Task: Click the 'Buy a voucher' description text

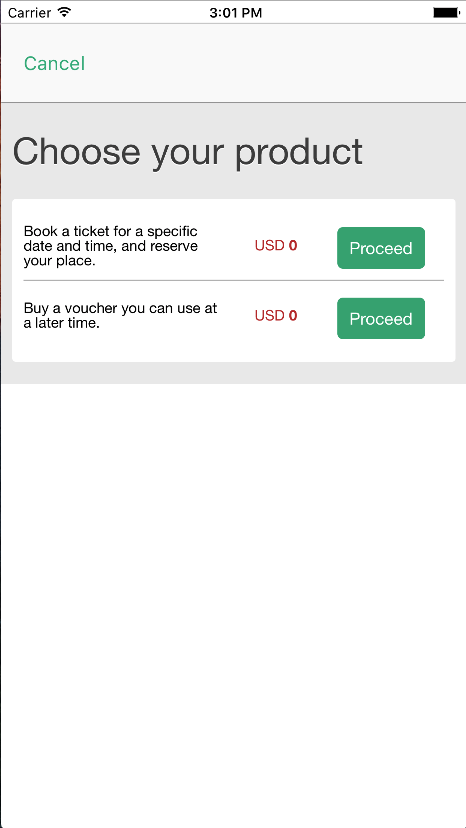Action: 120,315
